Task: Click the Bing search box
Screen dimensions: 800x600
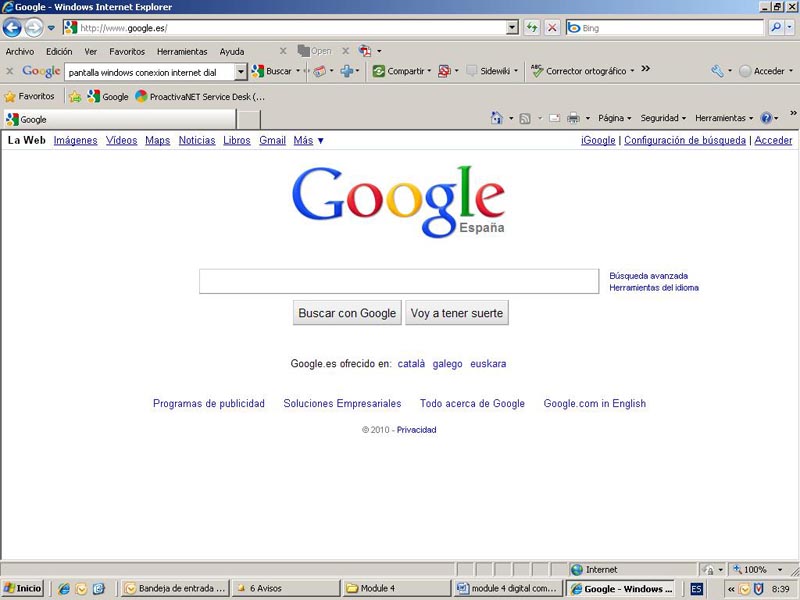Action: pyautogui.click(x=665, y=28)
